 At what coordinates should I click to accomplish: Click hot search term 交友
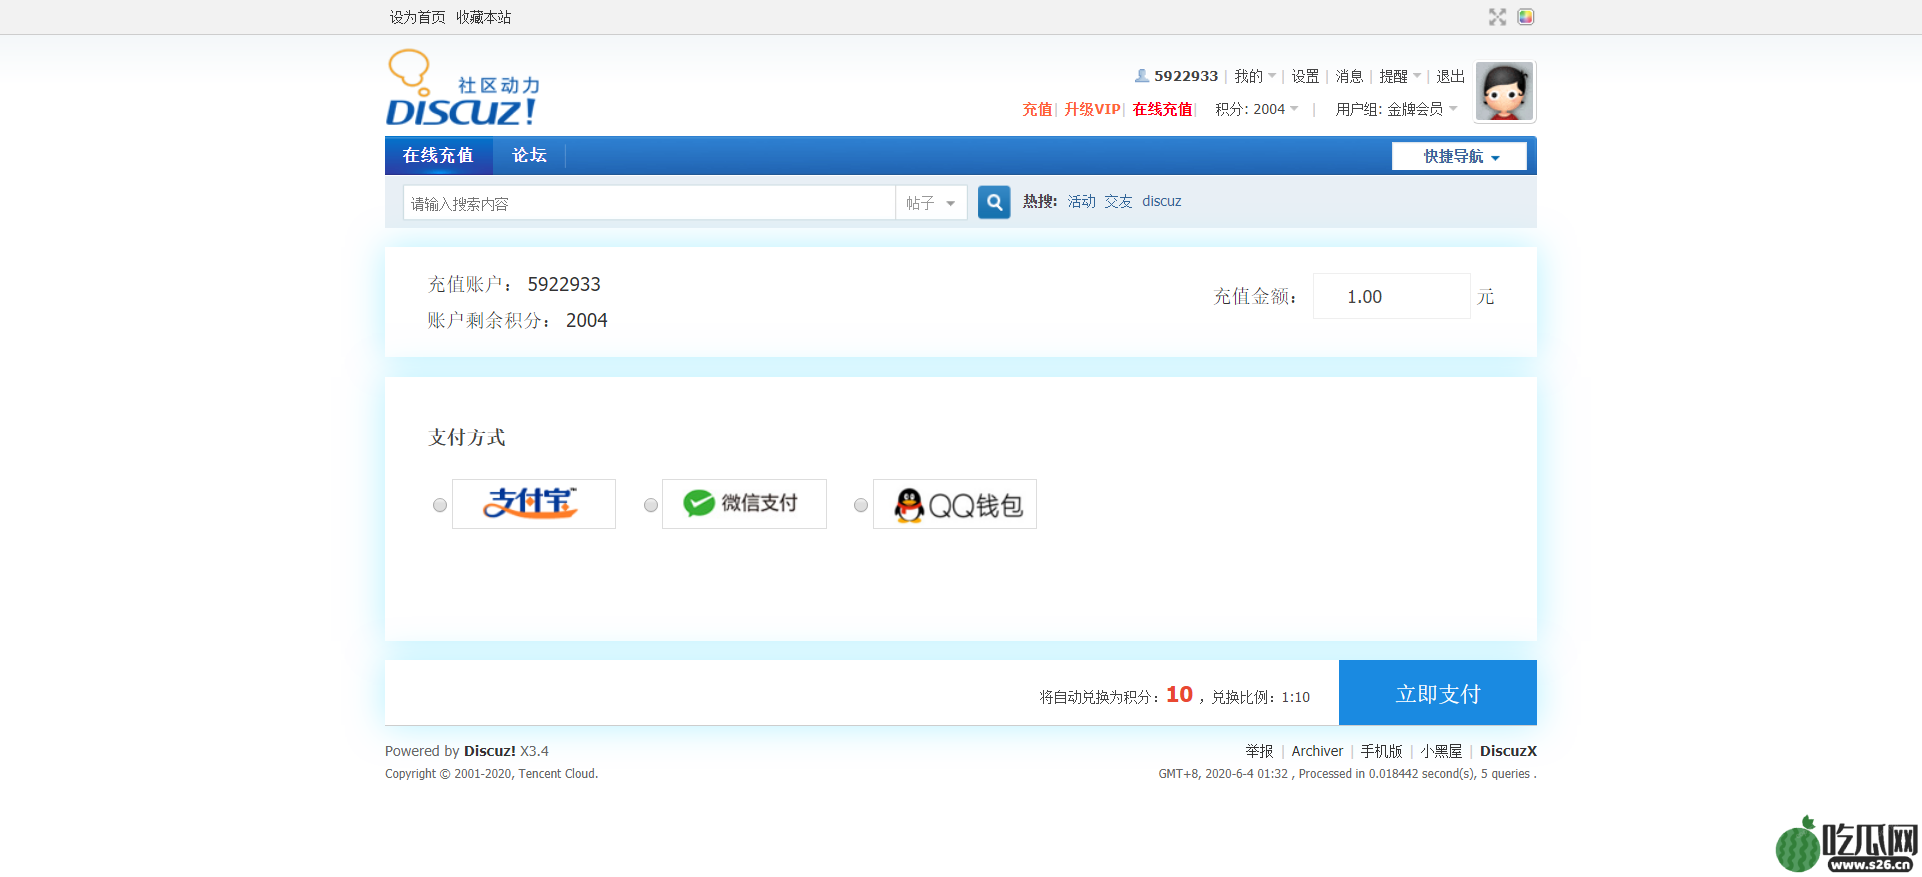point(1118,201)
